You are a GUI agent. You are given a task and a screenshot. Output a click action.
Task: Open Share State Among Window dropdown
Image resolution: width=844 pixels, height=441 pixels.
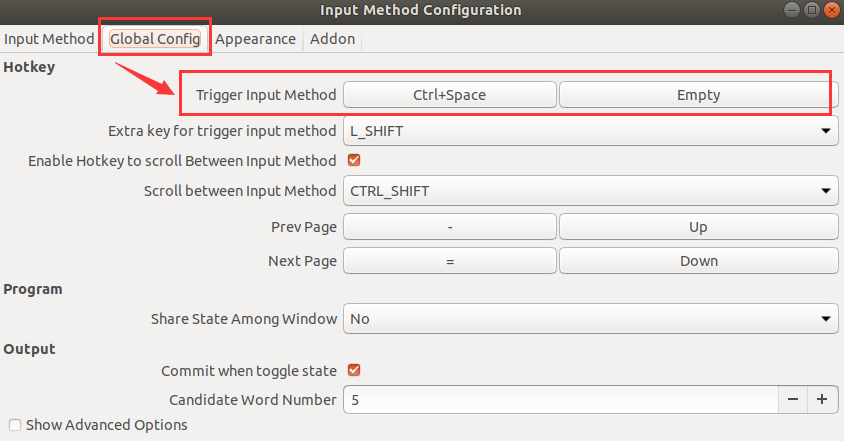click(x=590, y=319)
